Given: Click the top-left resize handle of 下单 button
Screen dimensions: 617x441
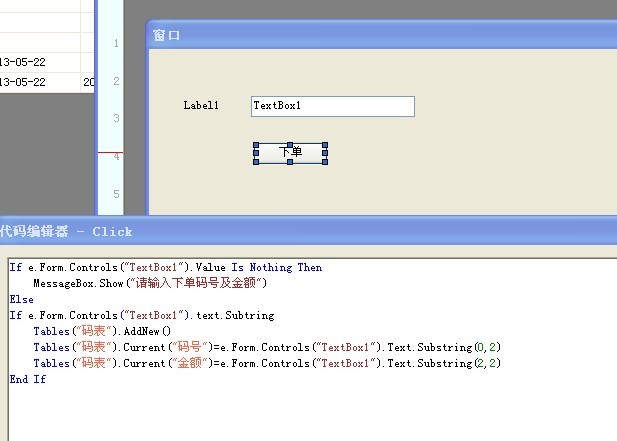Looking at the screenshot, I should [x=256, y=145].
